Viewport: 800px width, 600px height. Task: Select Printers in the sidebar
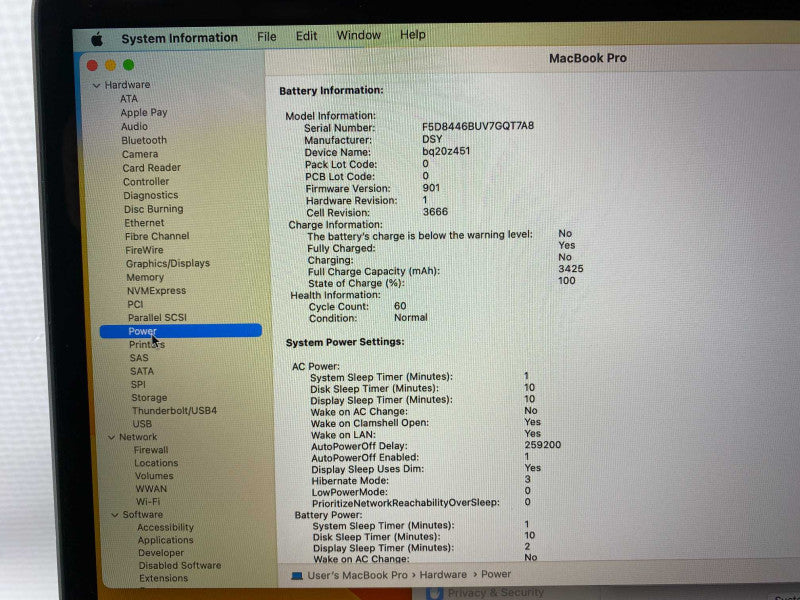[147, 345]
